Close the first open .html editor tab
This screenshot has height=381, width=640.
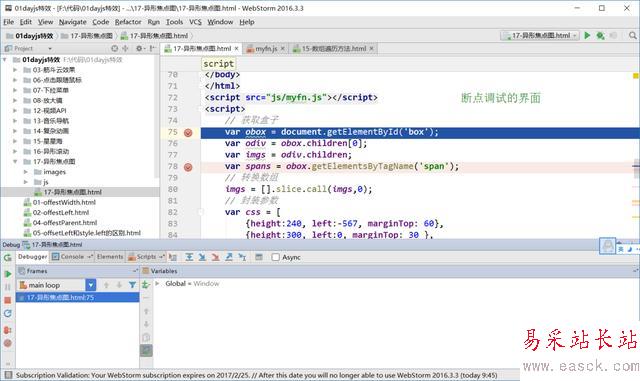[236, 49]
